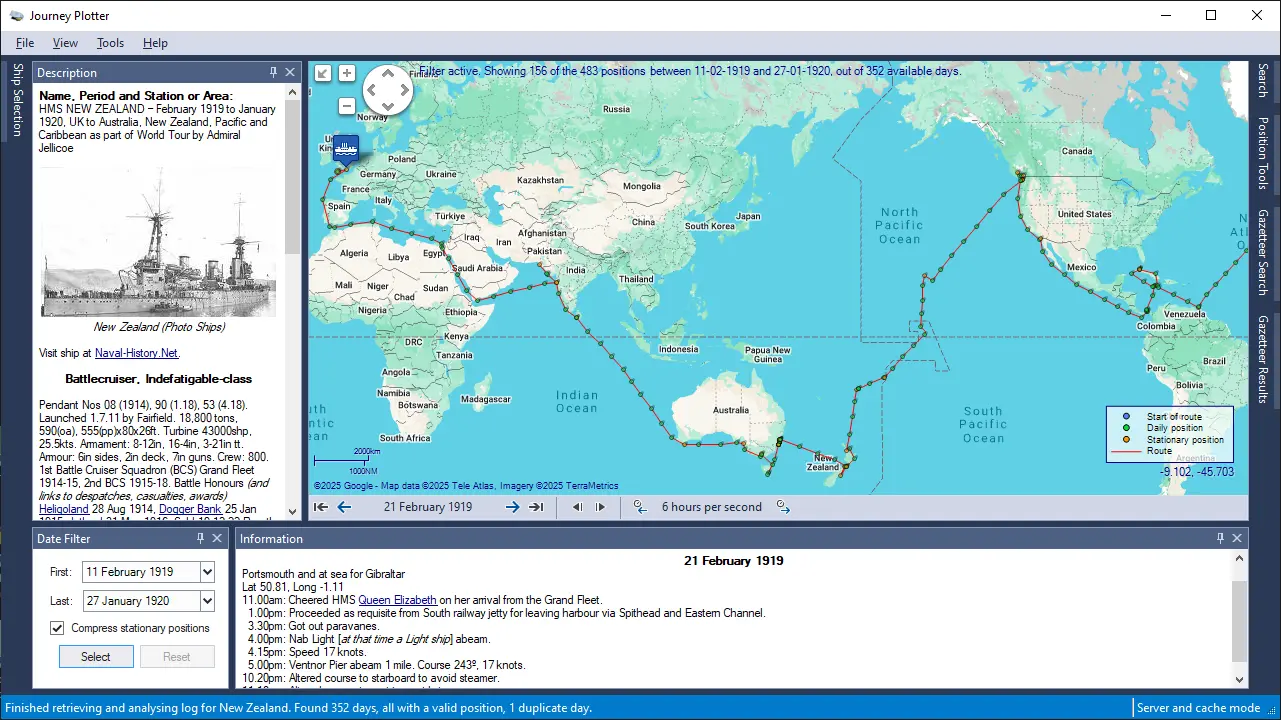Open the Heligoland battle honour link
This screenshot has height=720, width=1281.
click(x=64, y=509)
